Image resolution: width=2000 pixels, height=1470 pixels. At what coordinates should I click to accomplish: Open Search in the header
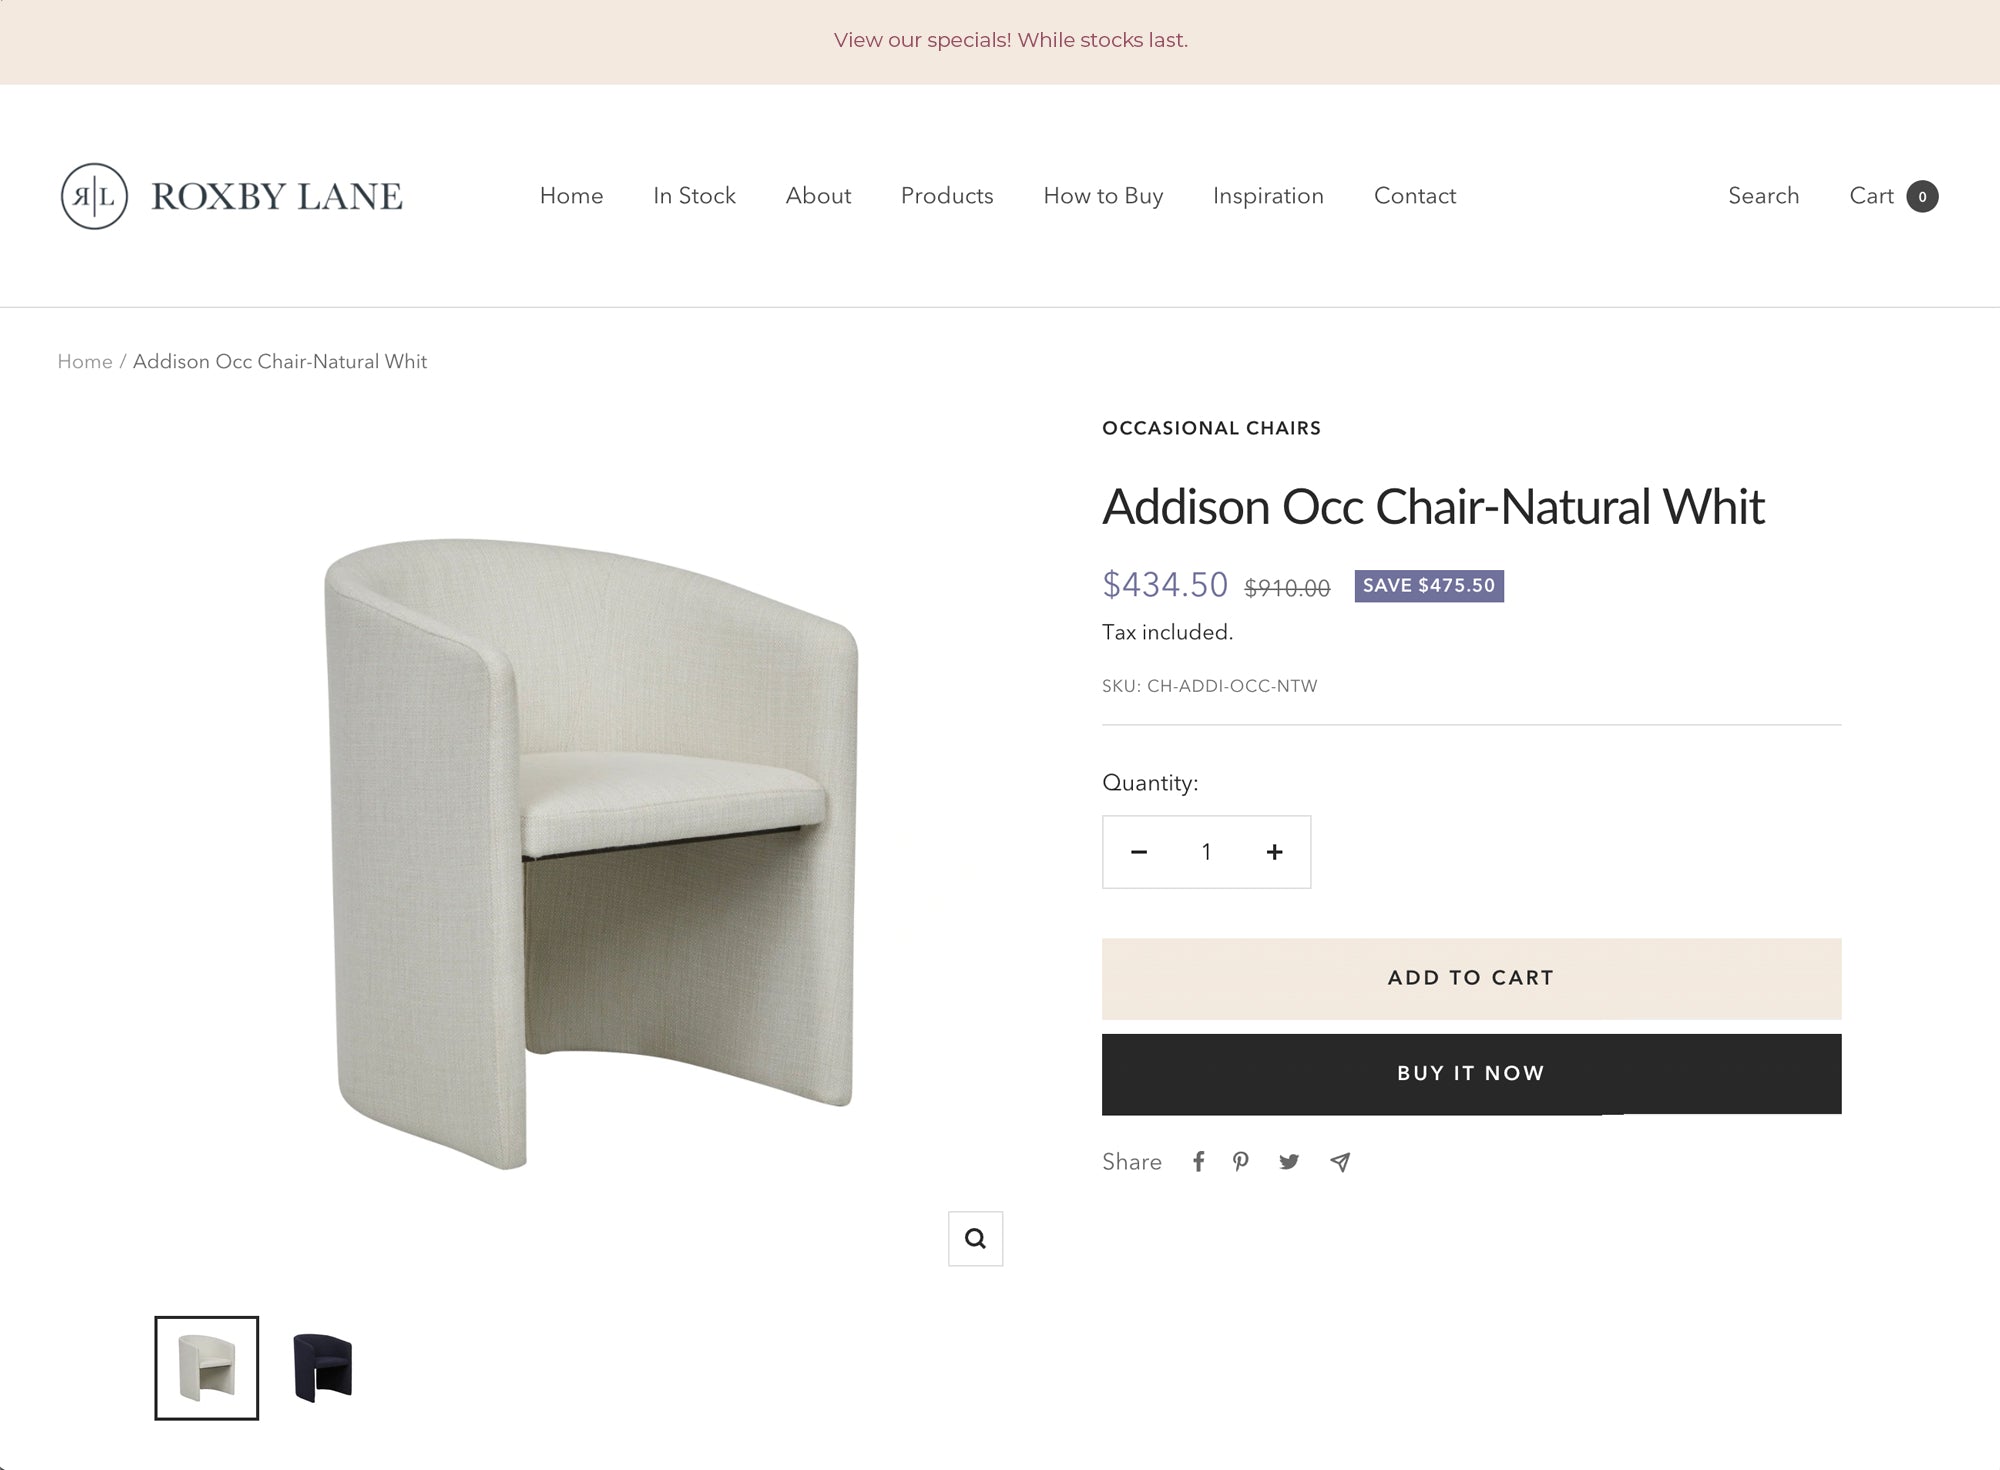[x=1763, y=196]
